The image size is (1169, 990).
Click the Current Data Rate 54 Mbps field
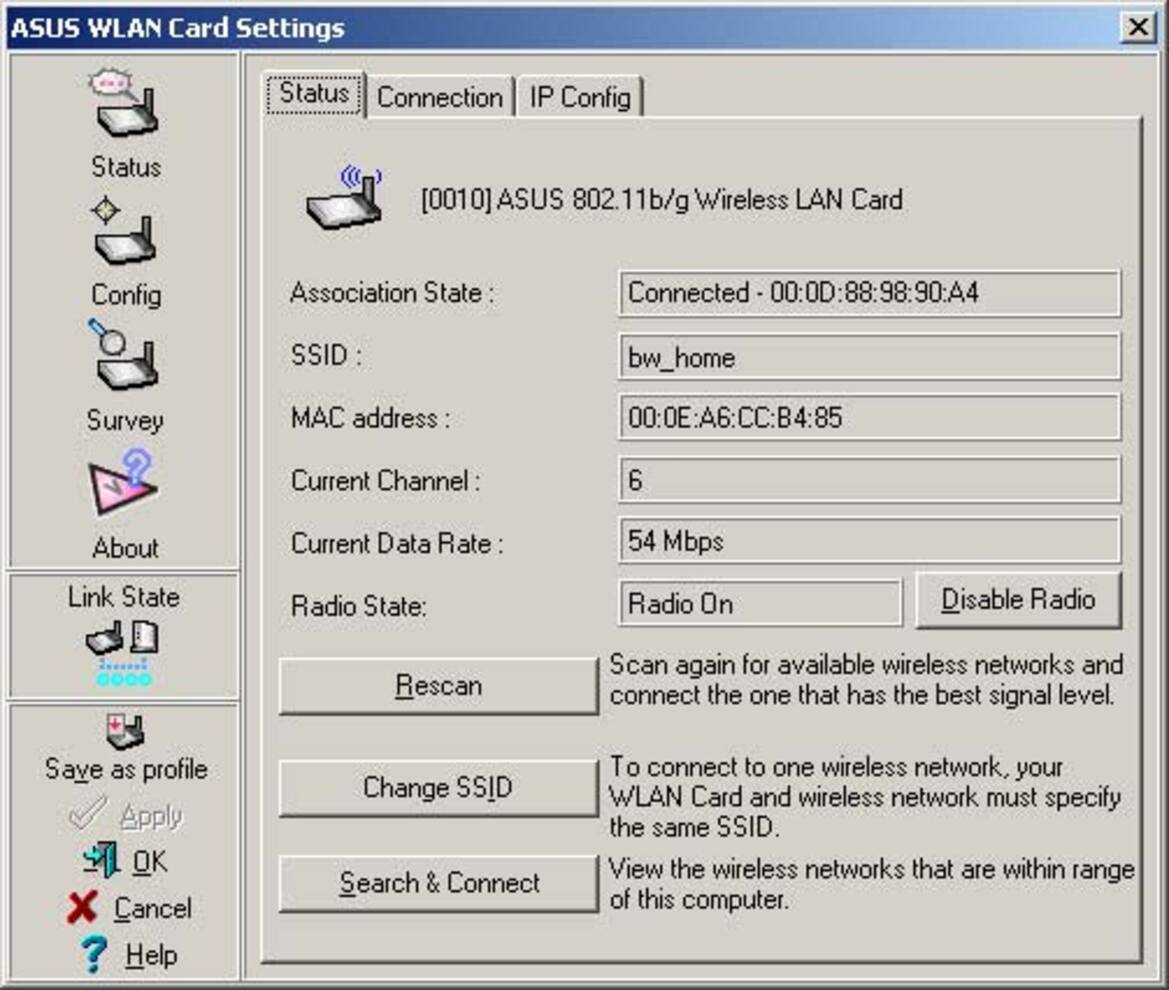[869, 540]
